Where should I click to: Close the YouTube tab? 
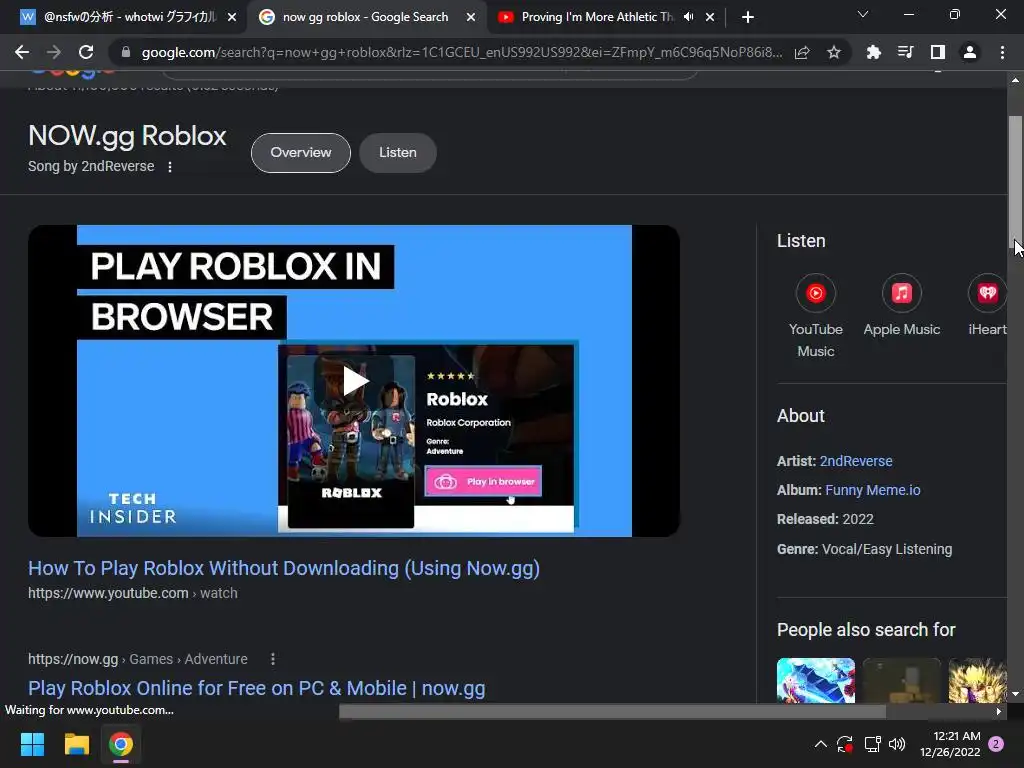click(710, 18)
